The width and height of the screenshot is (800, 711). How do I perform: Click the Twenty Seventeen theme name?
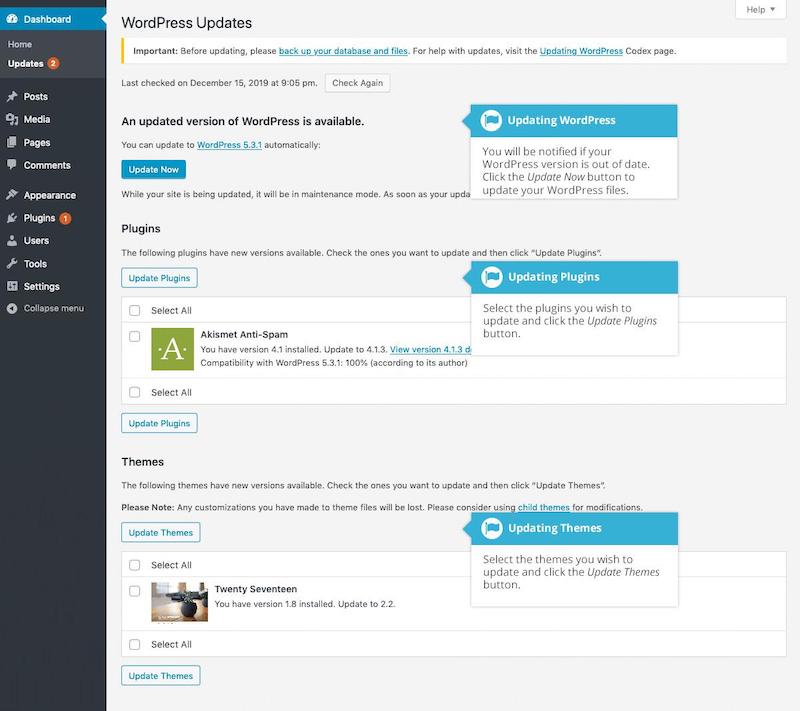tap(256, 589)
